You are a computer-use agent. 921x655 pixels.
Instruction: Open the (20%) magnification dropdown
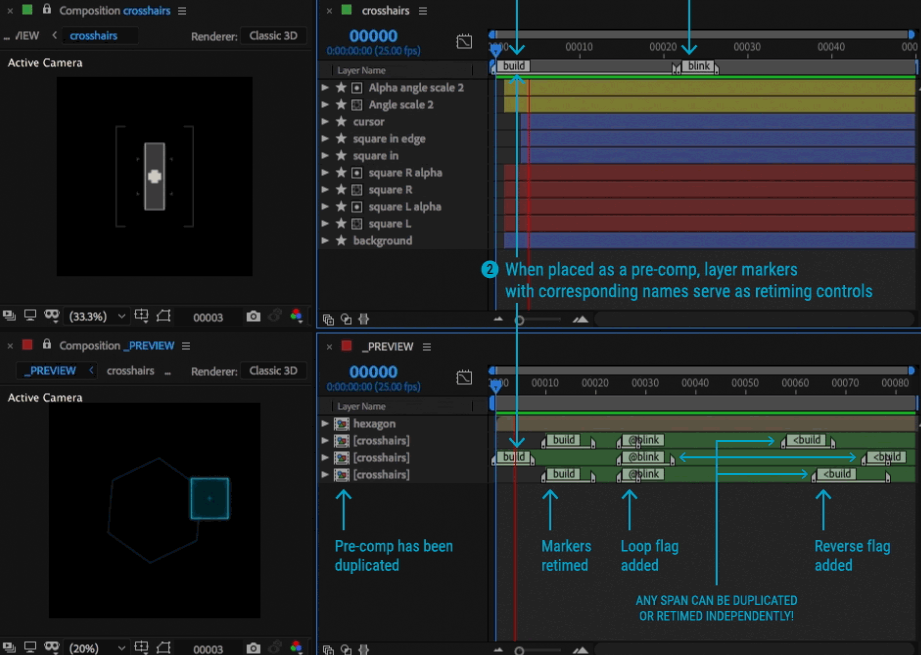point(97,647)
